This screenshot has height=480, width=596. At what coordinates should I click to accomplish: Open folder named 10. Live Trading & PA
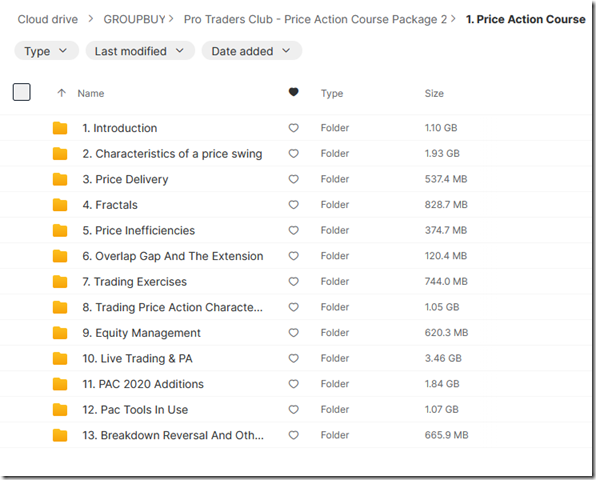pos(138,358)
